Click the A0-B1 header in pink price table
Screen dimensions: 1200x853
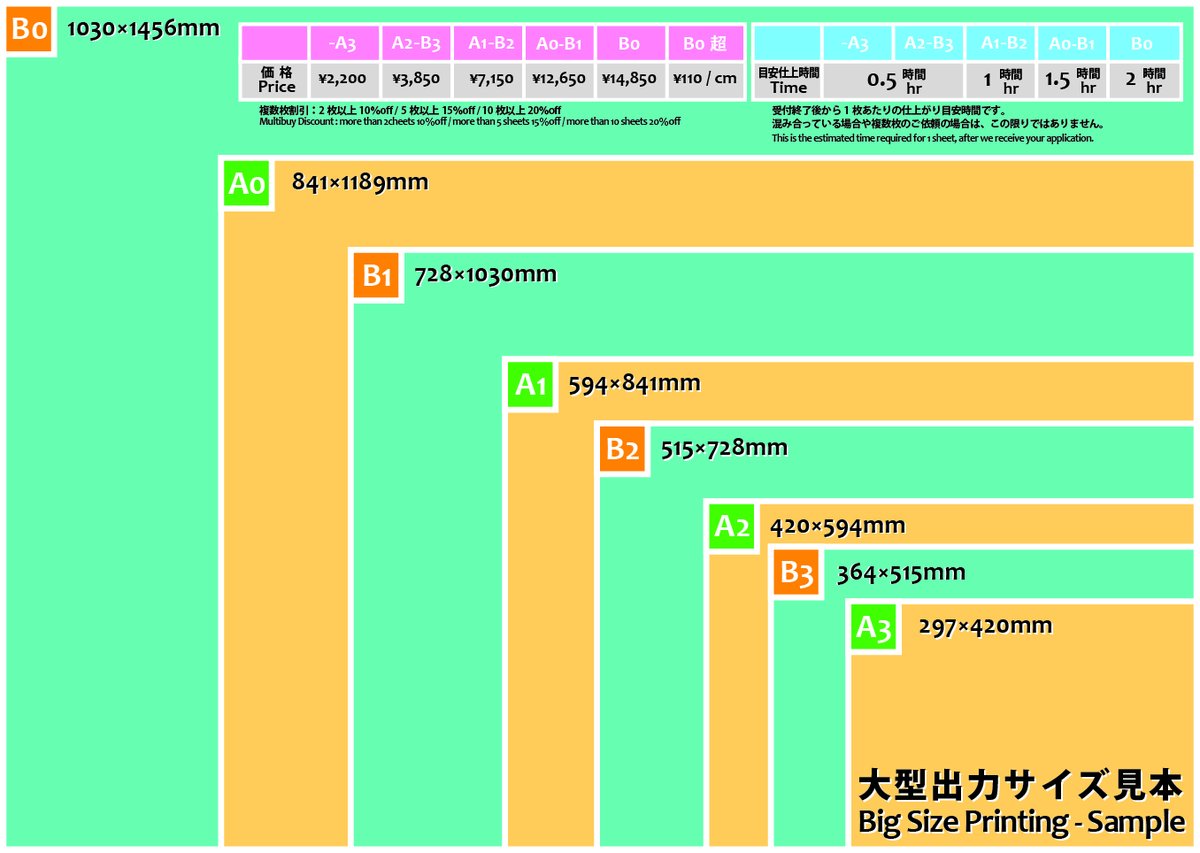point(559,44)
